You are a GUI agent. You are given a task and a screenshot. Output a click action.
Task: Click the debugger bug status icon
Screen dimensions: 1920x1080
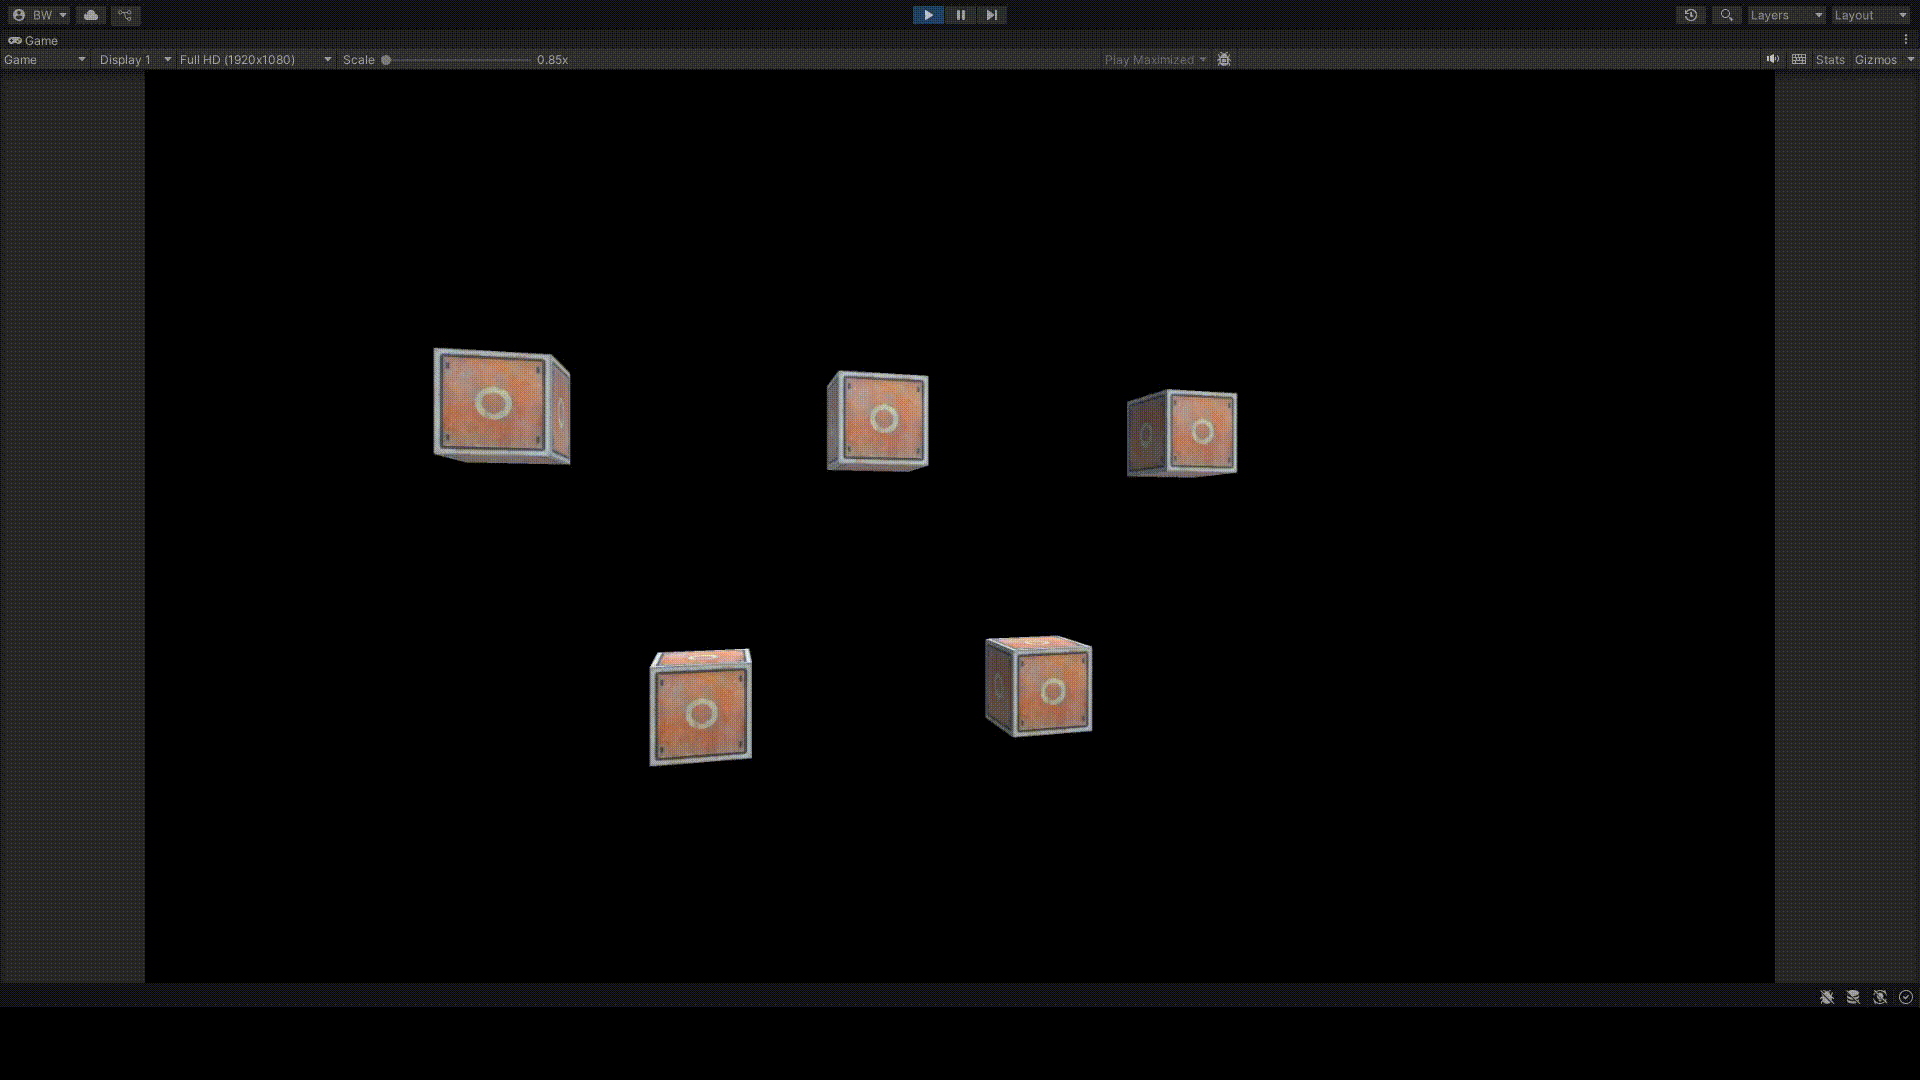[1827, 997]
